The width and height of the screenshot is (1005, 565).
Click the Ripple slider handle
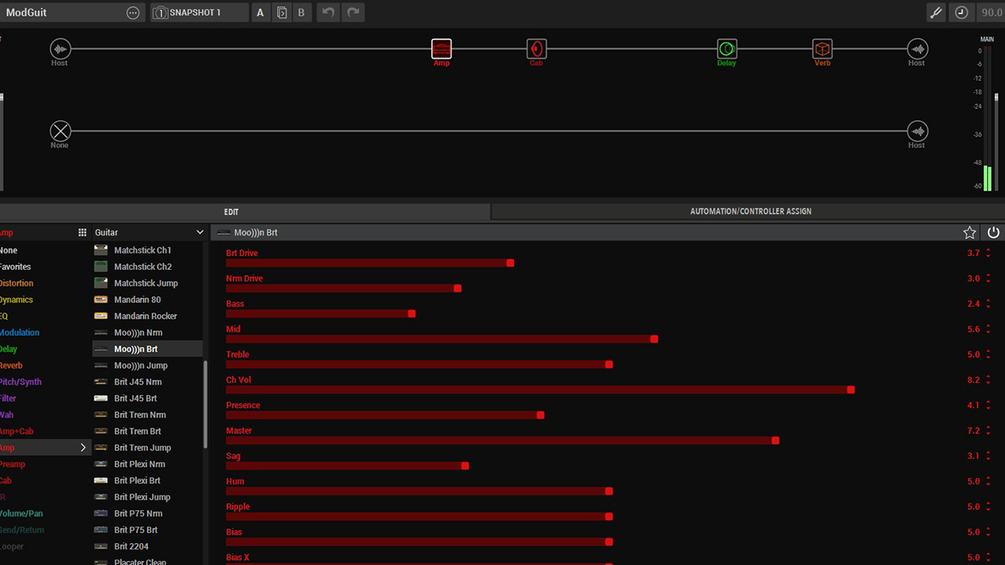[609, 516]
